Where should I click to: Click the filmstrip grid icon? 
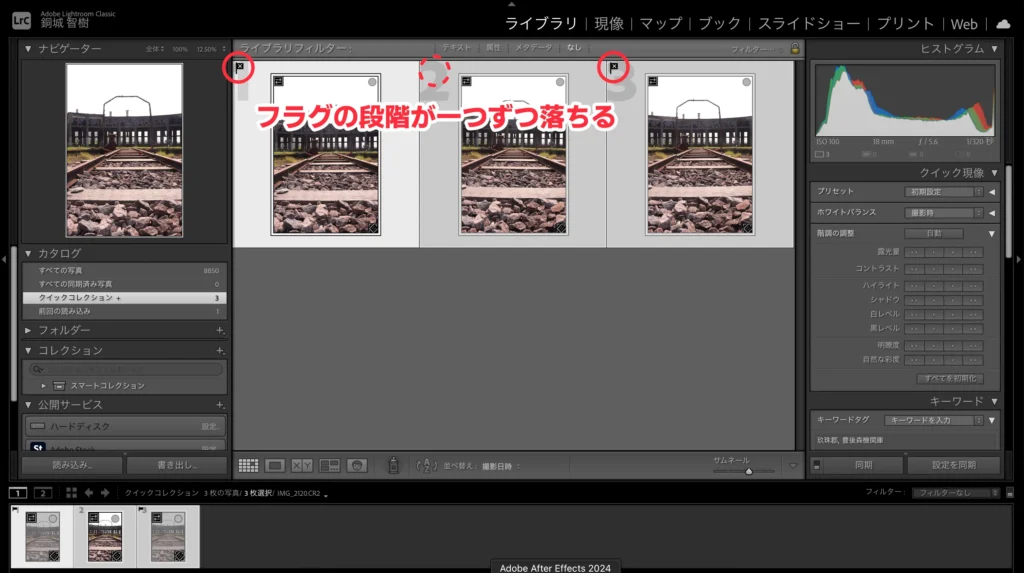click(x=71, y=492)
